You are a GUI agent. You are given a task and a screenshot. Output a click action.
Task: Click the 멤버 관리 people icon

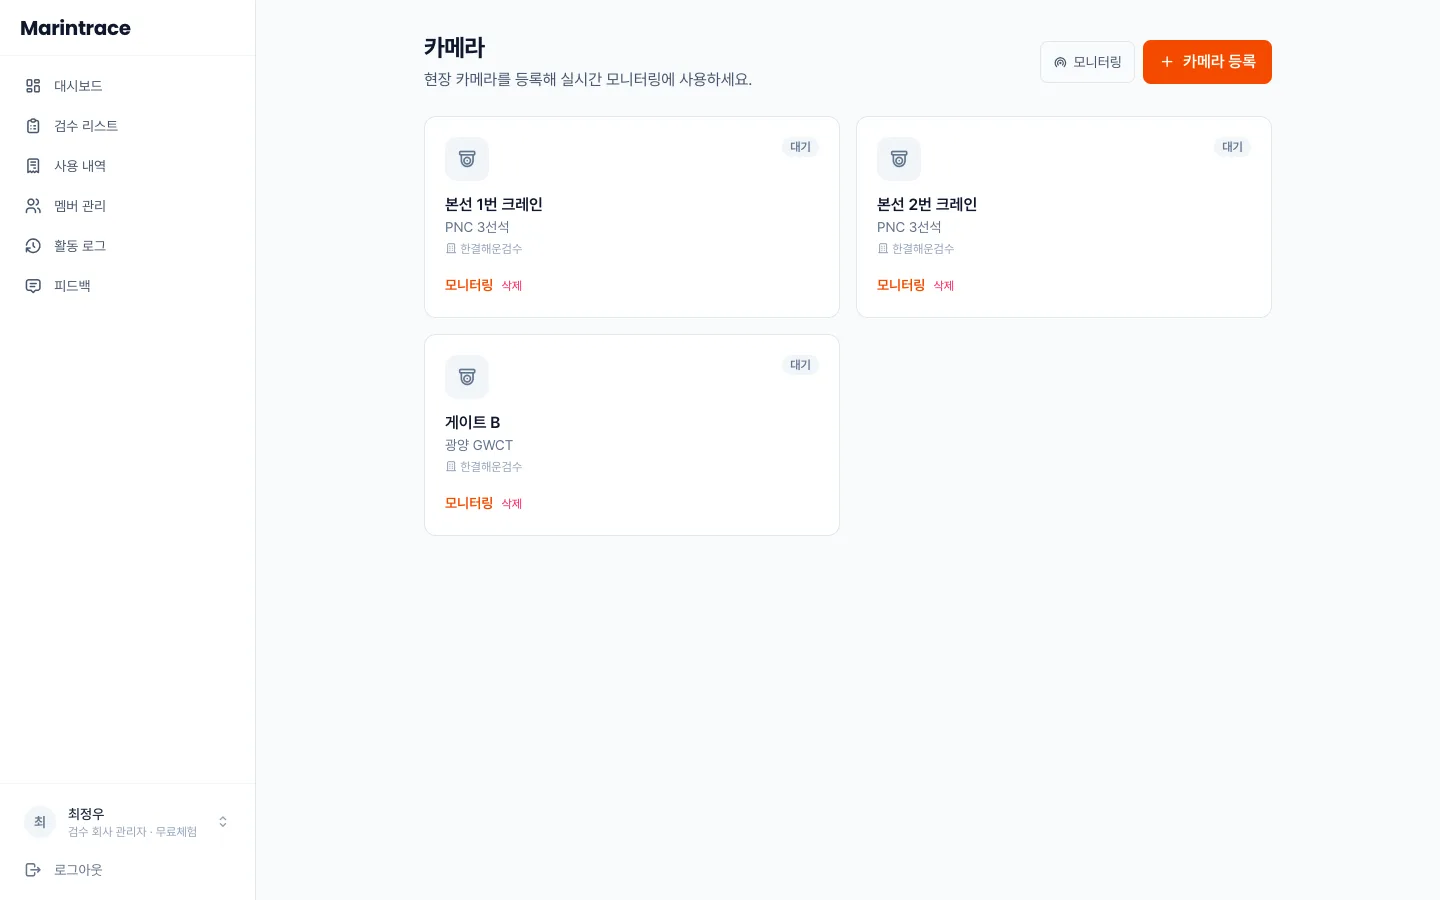point(33,206)
